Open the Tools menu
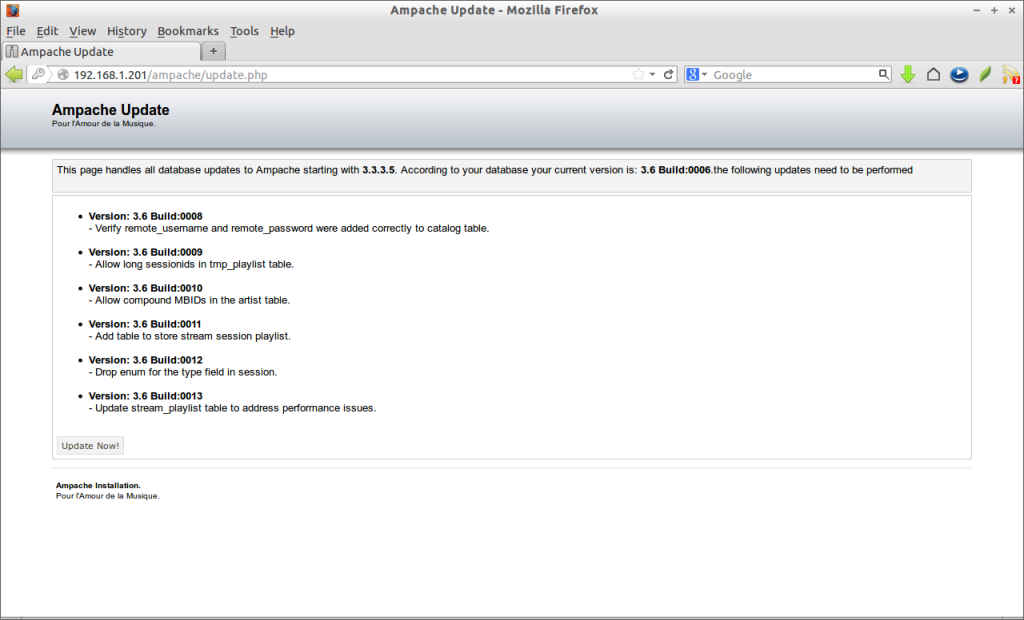The image size is (1024, 620). 244,31
